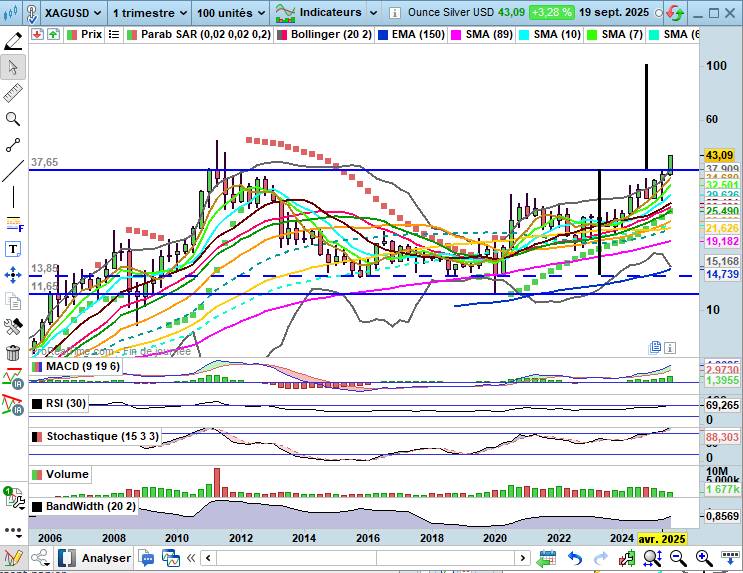Viewport: 743px width, 573px height.
Task: Click the undo arrow in bottom toolbar
Action: coord(575,558)
